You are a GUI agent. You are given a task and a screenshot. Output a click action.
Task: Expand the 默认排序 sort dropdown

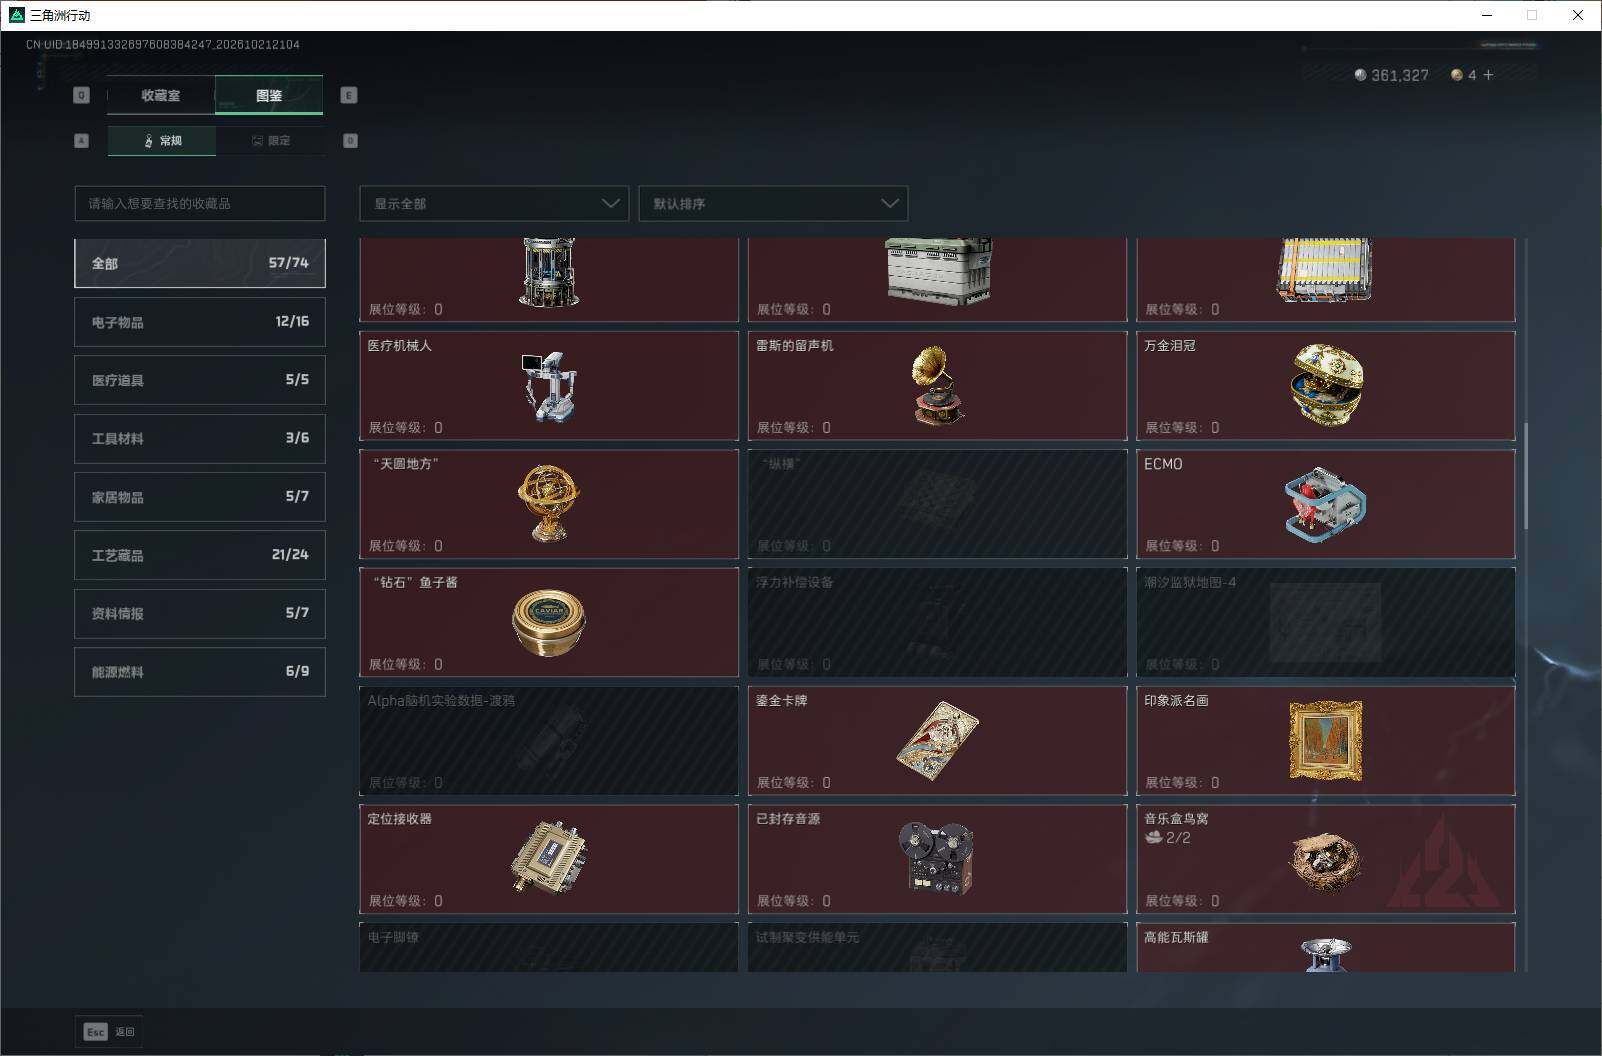tap(773, 203)
